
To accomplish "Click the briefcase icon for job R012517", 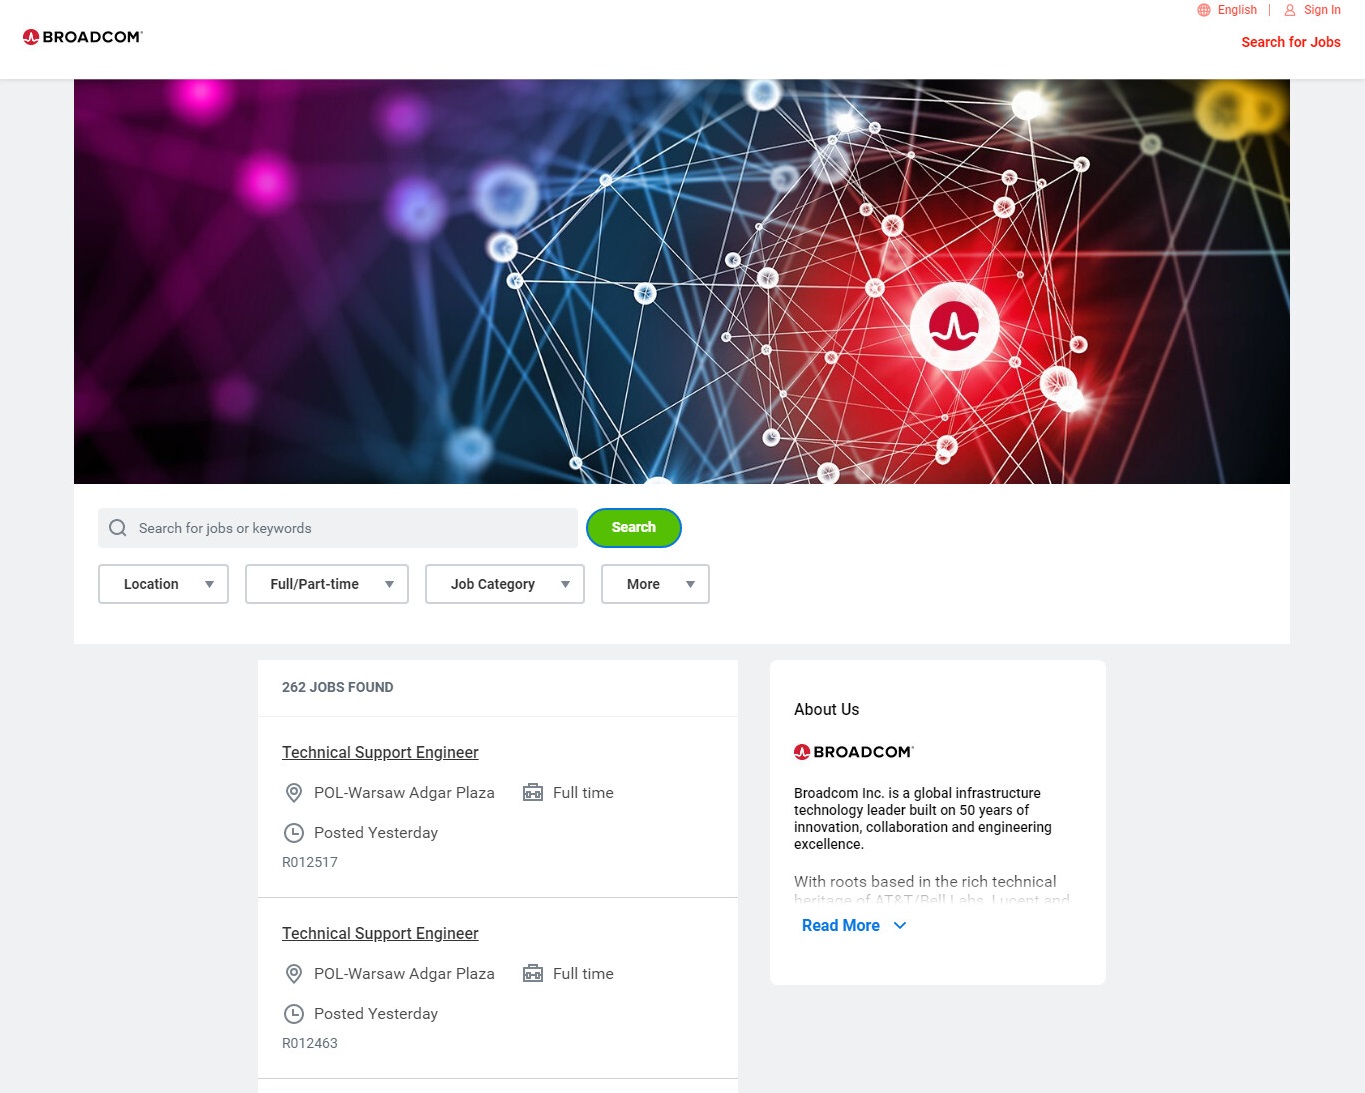I will (533, 793).
